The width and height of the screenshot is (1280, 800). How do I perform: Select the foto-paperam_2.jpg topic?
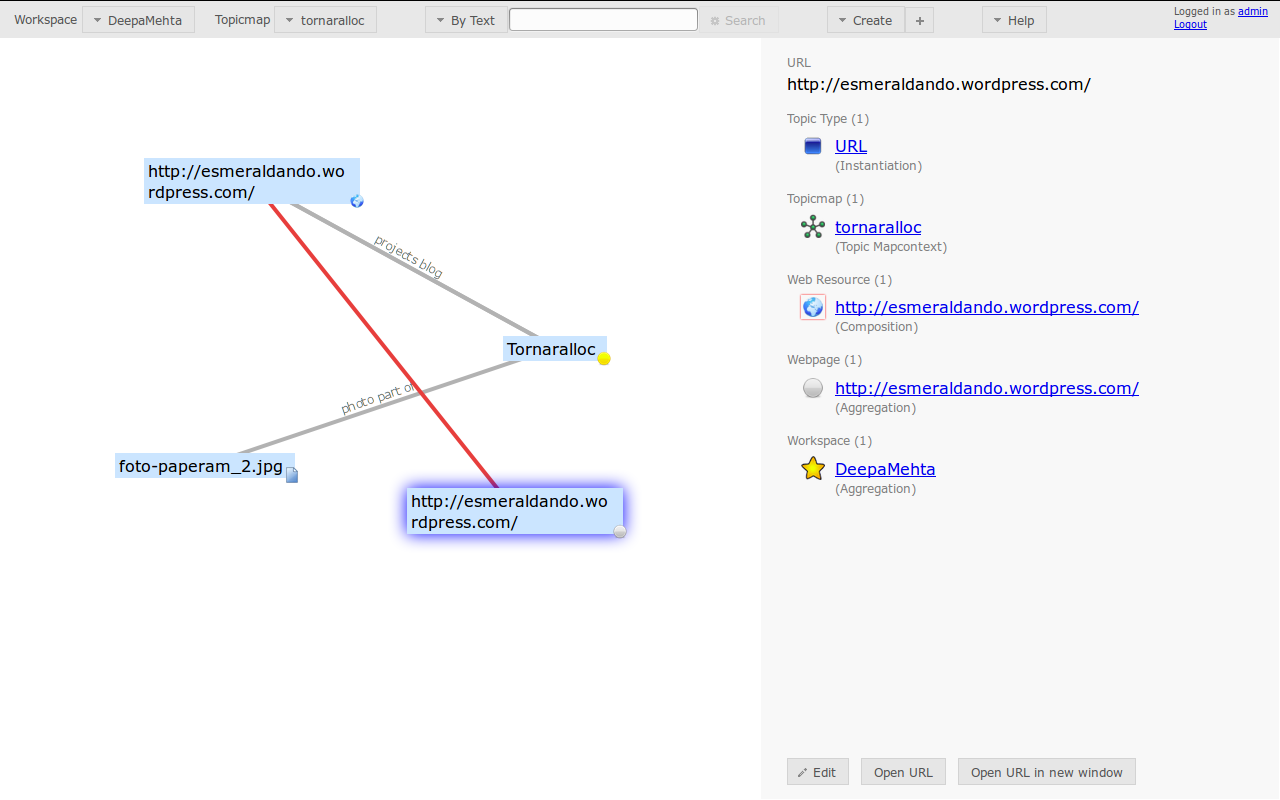pos(204,465)
